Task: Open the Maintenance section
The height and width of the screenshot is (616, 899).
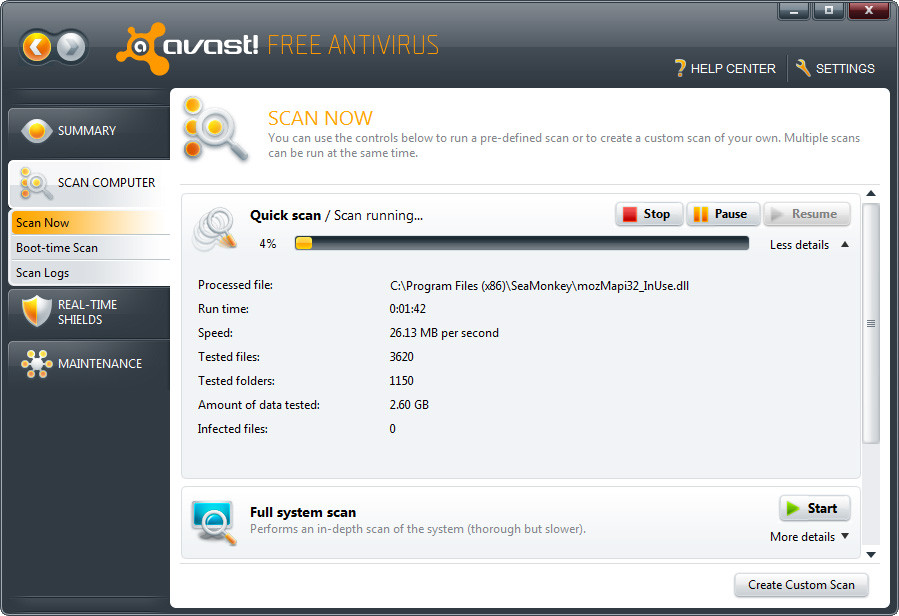Action: pos(89,364)
